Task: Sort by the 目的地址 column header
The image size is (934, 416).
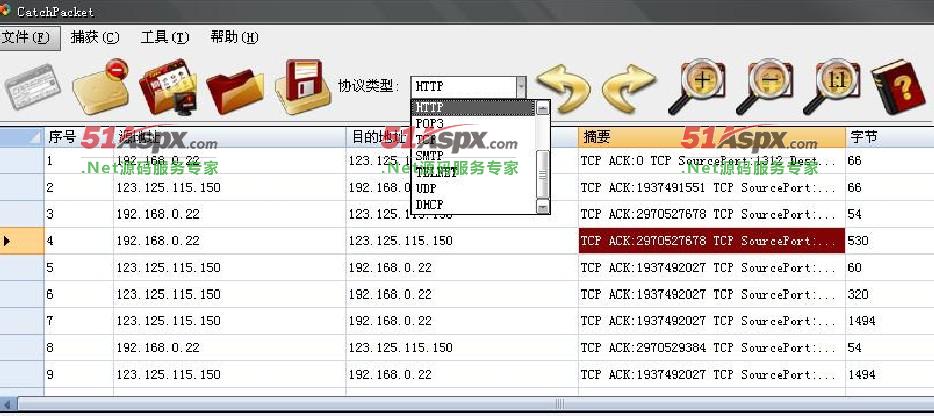Action: point(462,137)
